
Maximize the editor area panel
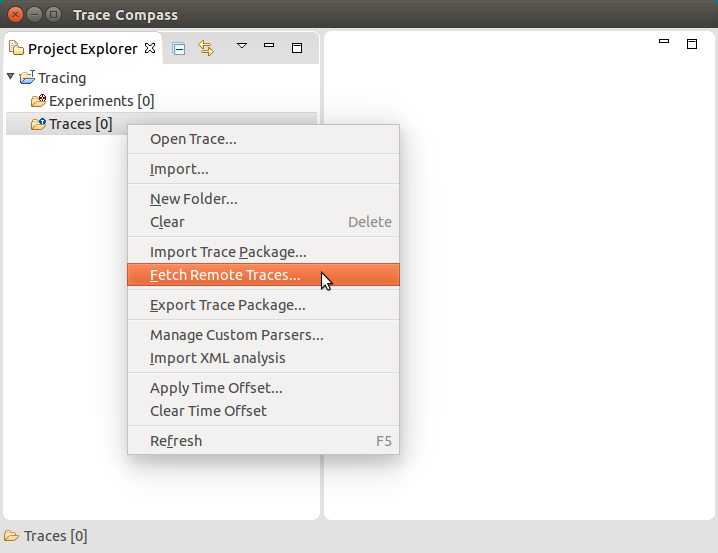692,43
